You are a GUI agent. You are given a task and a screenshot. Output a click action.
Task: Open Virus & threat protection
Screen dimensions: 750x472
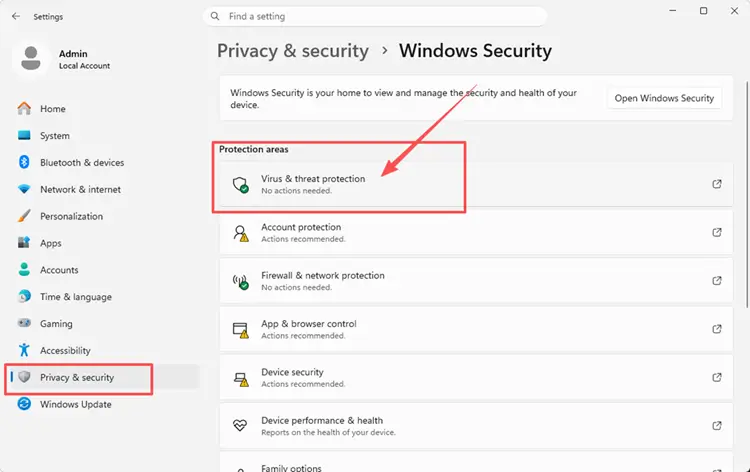476,184
